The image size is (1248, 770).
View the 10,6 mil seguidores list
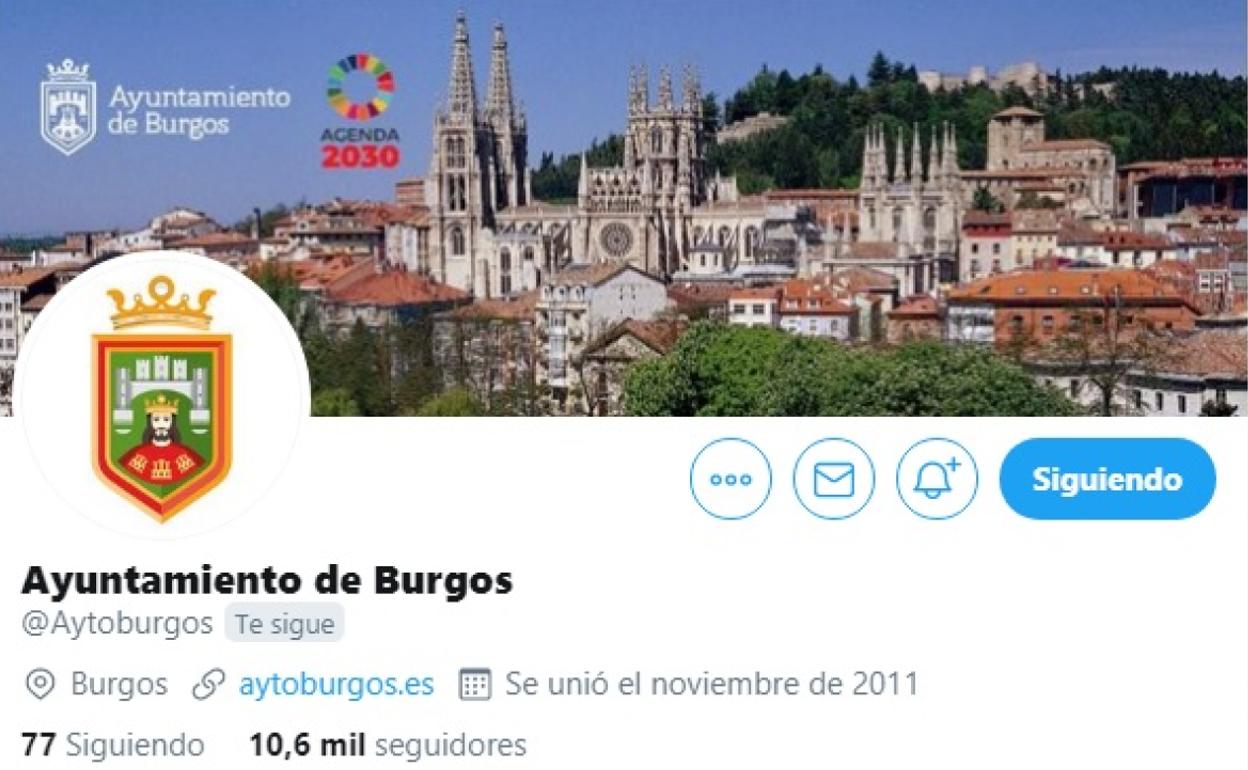[388, 745]
